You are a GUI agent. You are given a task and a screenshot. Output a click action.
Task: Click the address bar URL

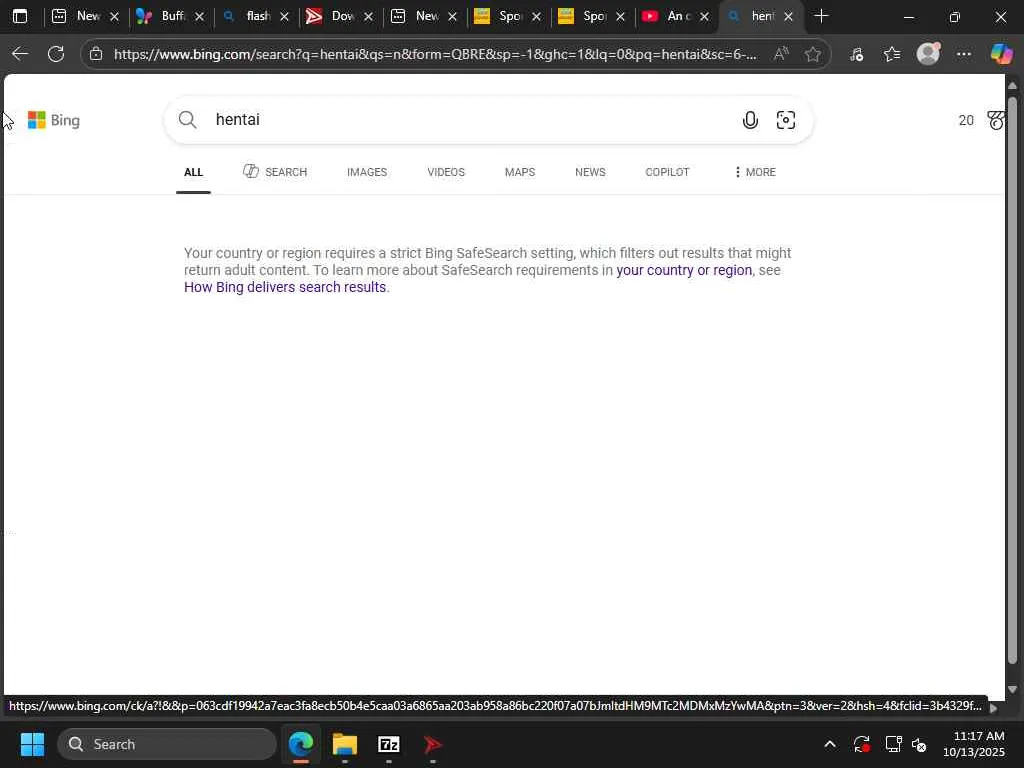click(435, 54)
